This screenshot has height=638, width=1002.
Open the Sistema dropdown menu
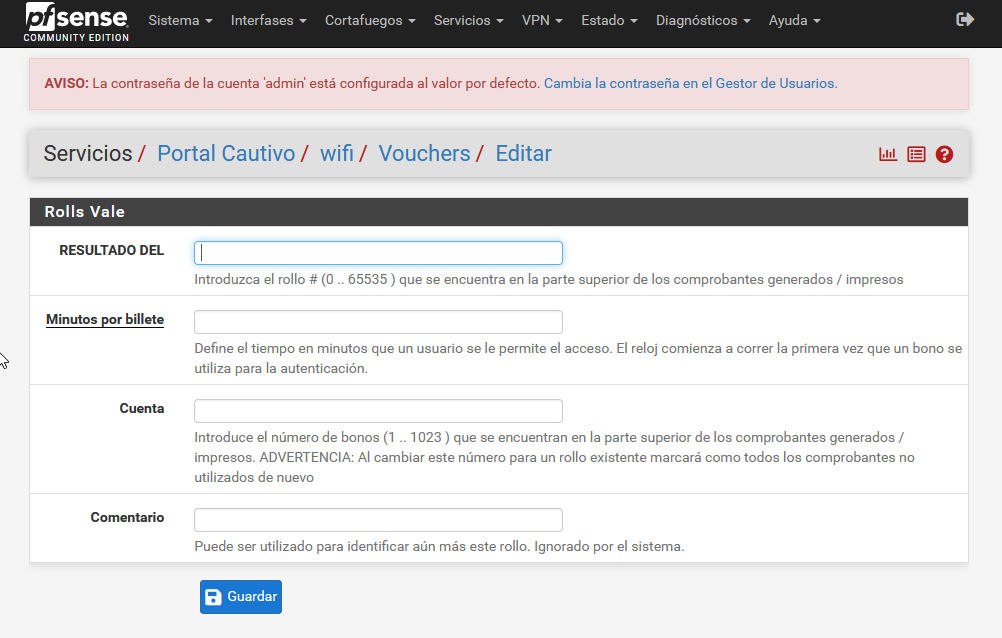pyautogui.click(x=180, y=20)
